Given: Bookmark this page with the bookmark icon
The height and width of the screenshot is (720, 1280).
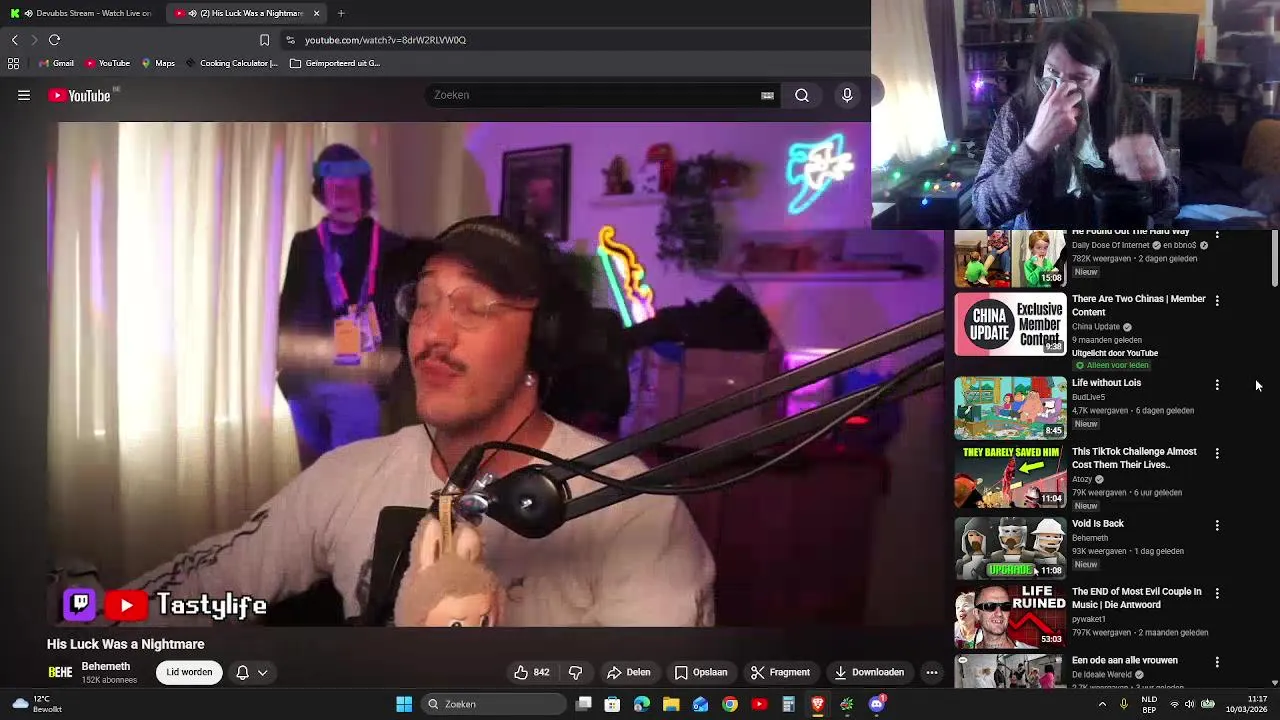Looking at the screenshot, I should pyautogui.click(x=264, y=40).
